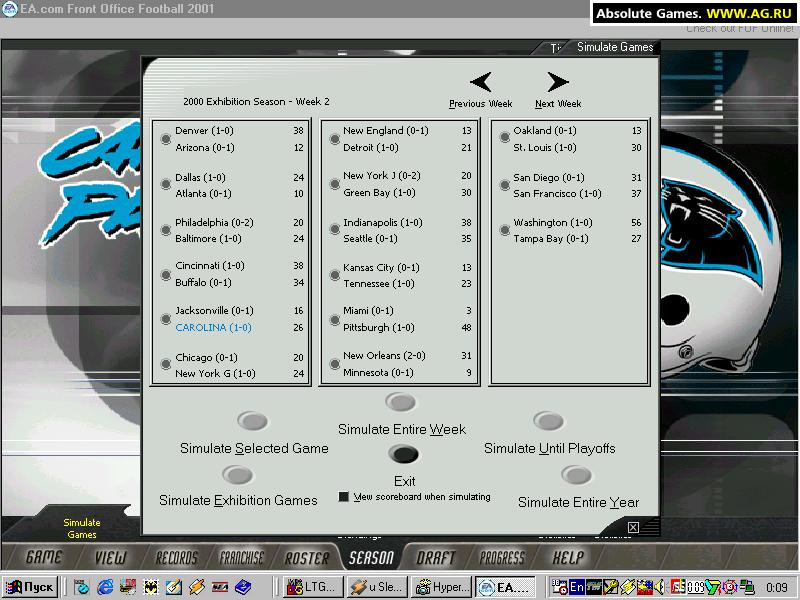The height and width of the screenshot is (600, 800).
Task: Click the CAROLINA (1-0) team name
Action: pos(213,328)
